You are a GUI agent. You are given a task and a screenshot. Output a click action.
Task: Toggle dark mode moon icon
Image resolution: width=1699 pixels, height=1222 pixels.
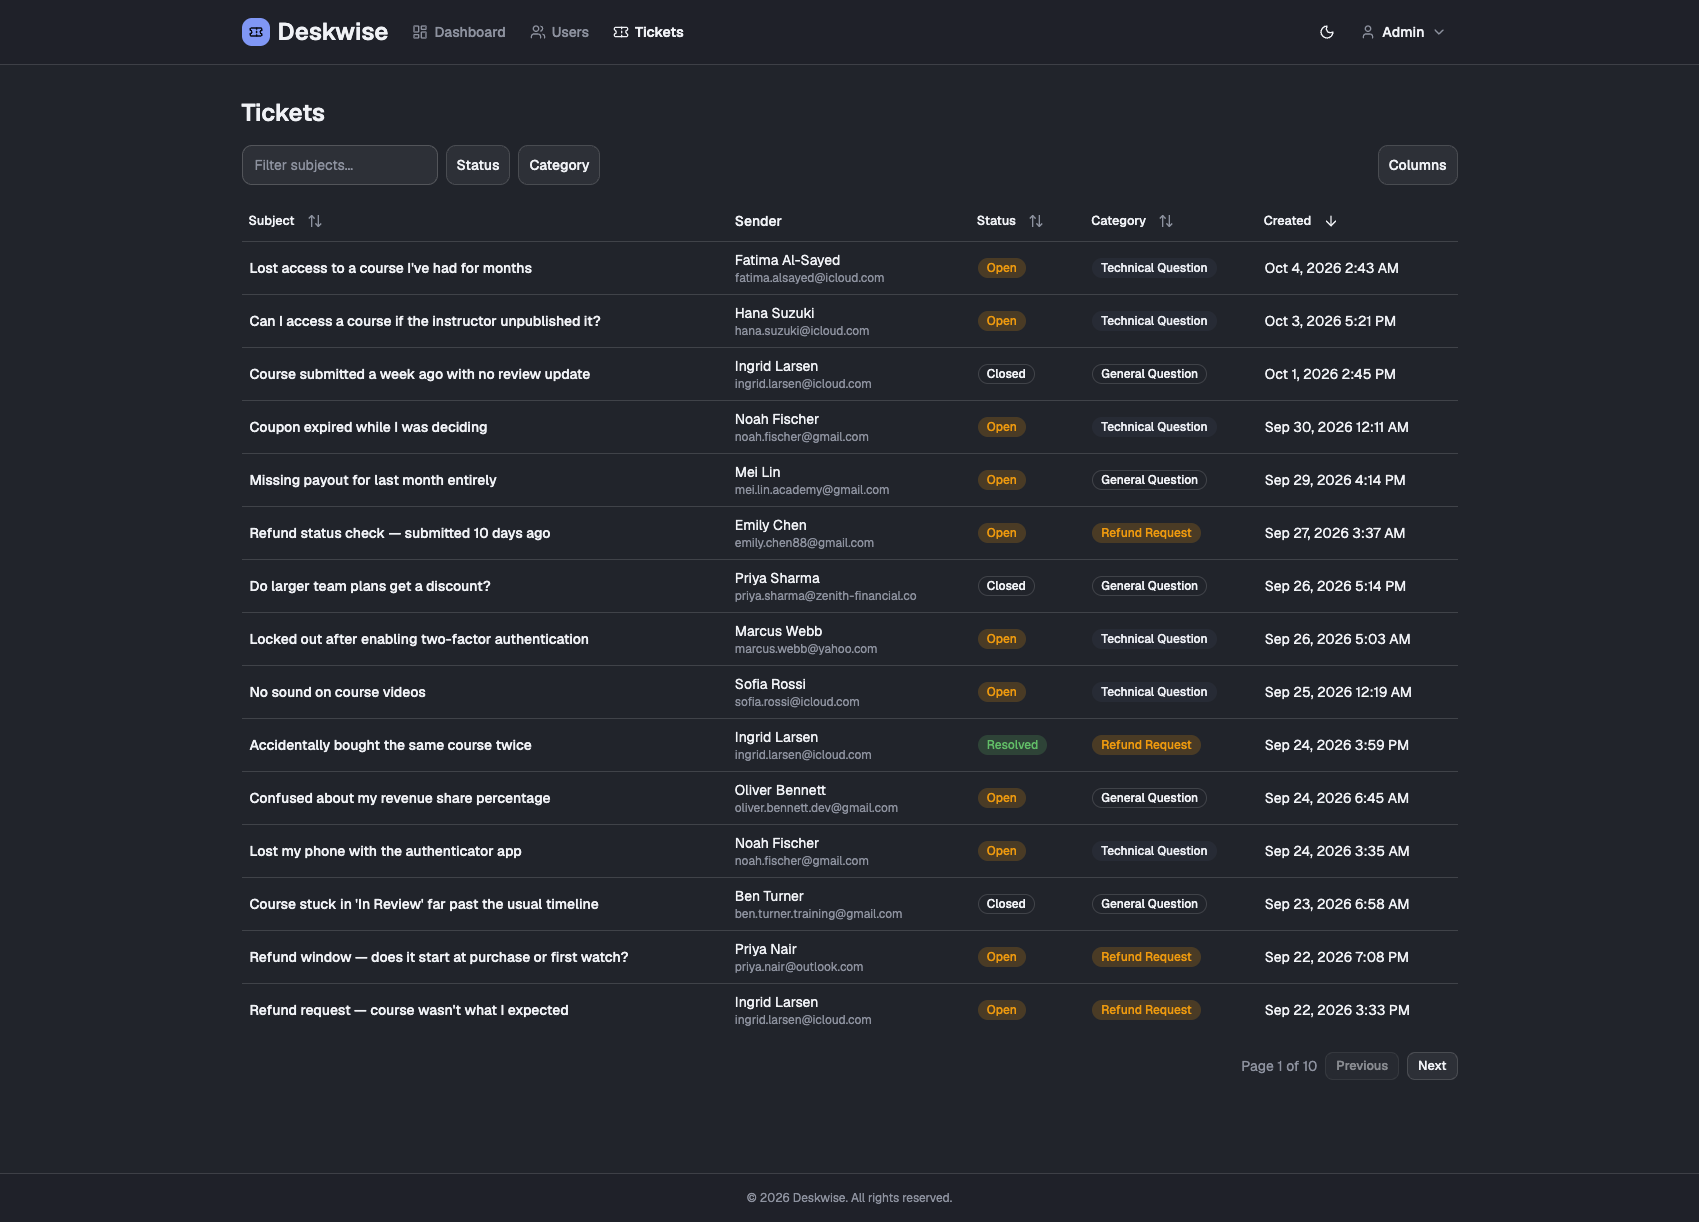(x=1327, y=32)
